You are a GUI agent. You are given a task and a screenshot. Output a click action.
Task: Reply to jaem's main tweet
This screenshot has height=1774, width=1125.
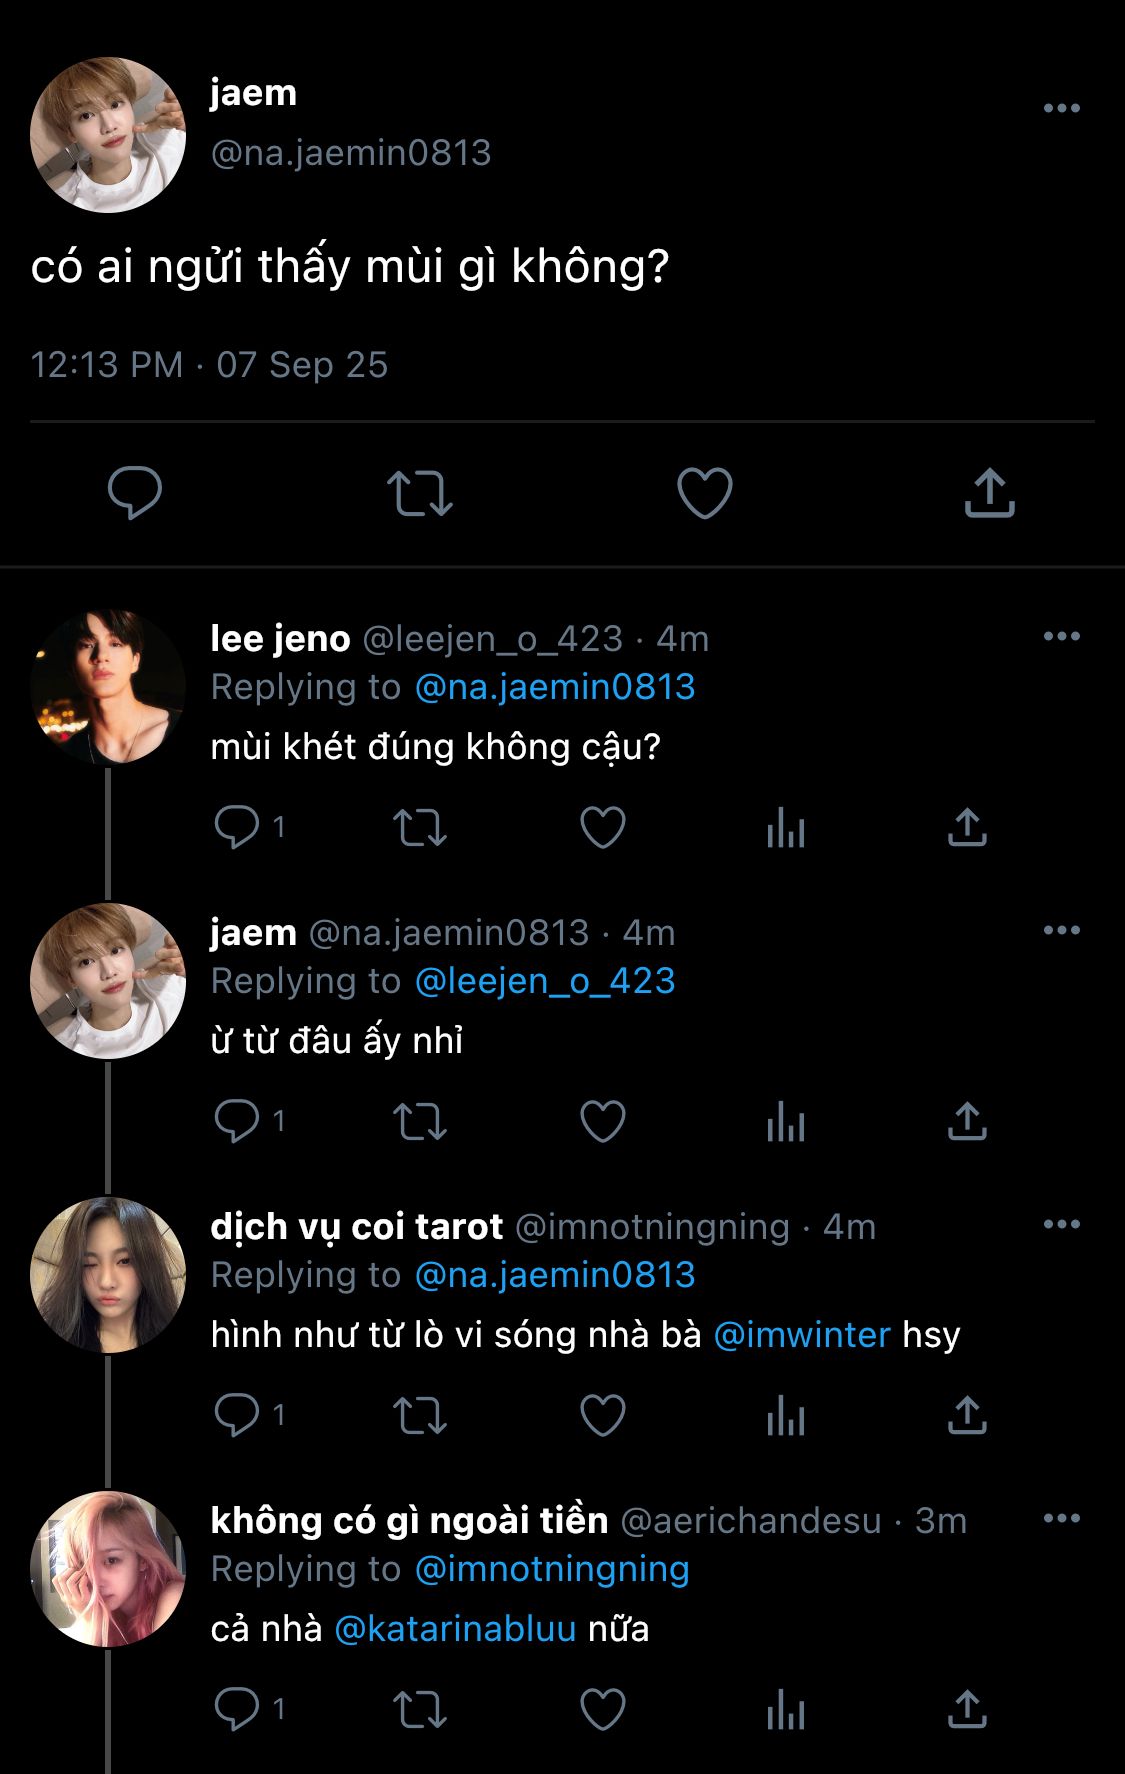coord(135,492)
